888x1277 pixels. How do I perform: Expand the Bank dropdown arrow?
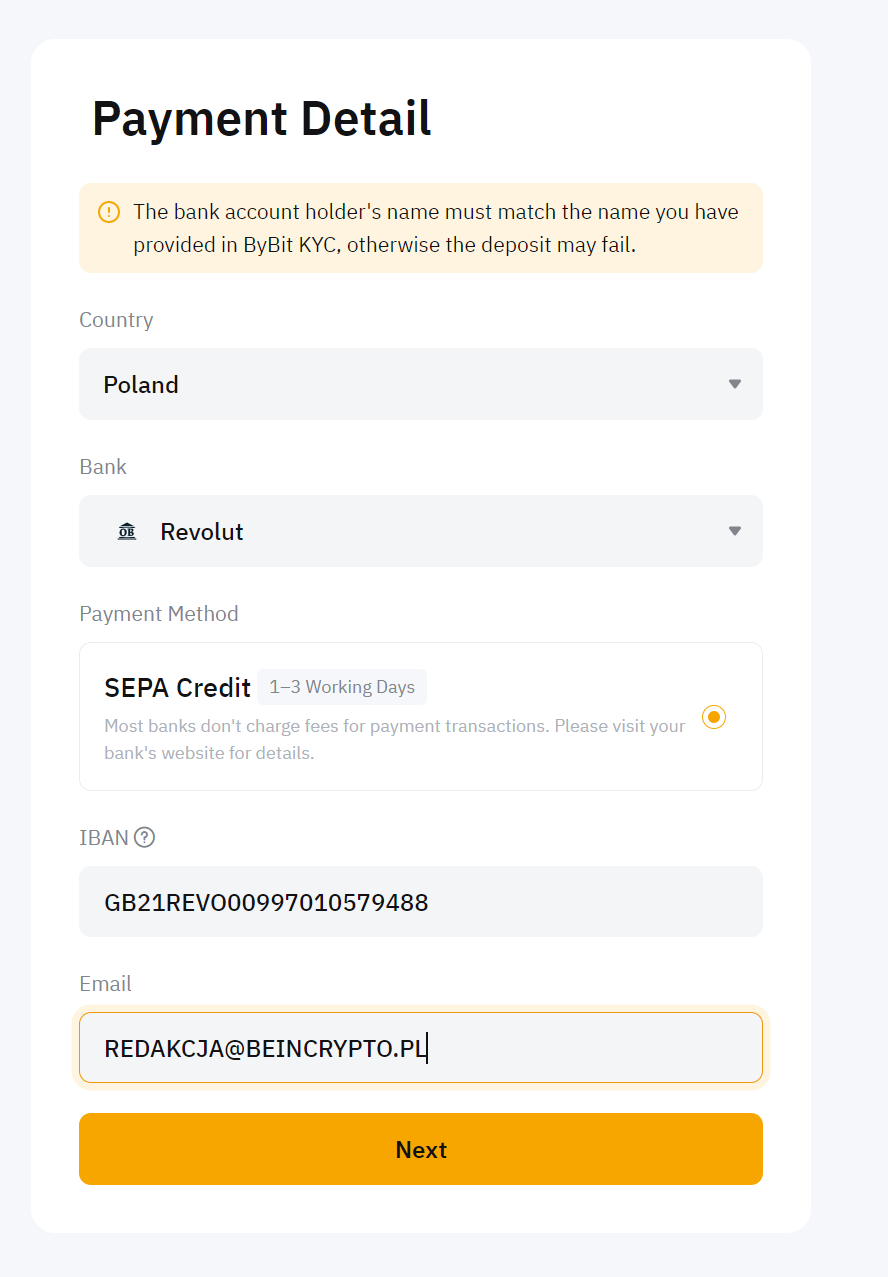(735, 531)
